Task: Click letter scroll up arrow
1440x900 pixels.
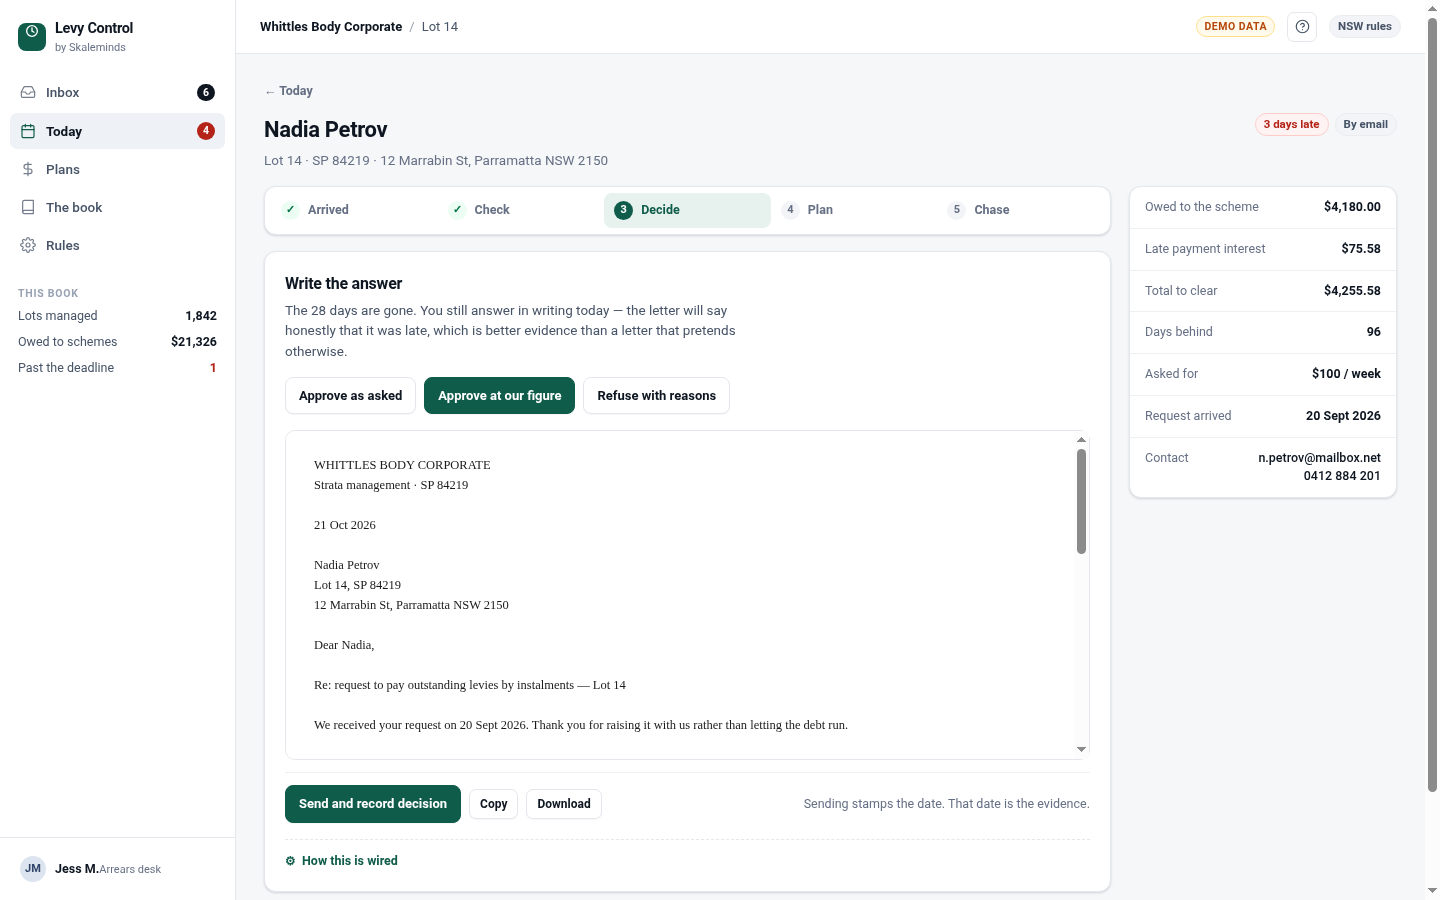Action: [1081, 439]
